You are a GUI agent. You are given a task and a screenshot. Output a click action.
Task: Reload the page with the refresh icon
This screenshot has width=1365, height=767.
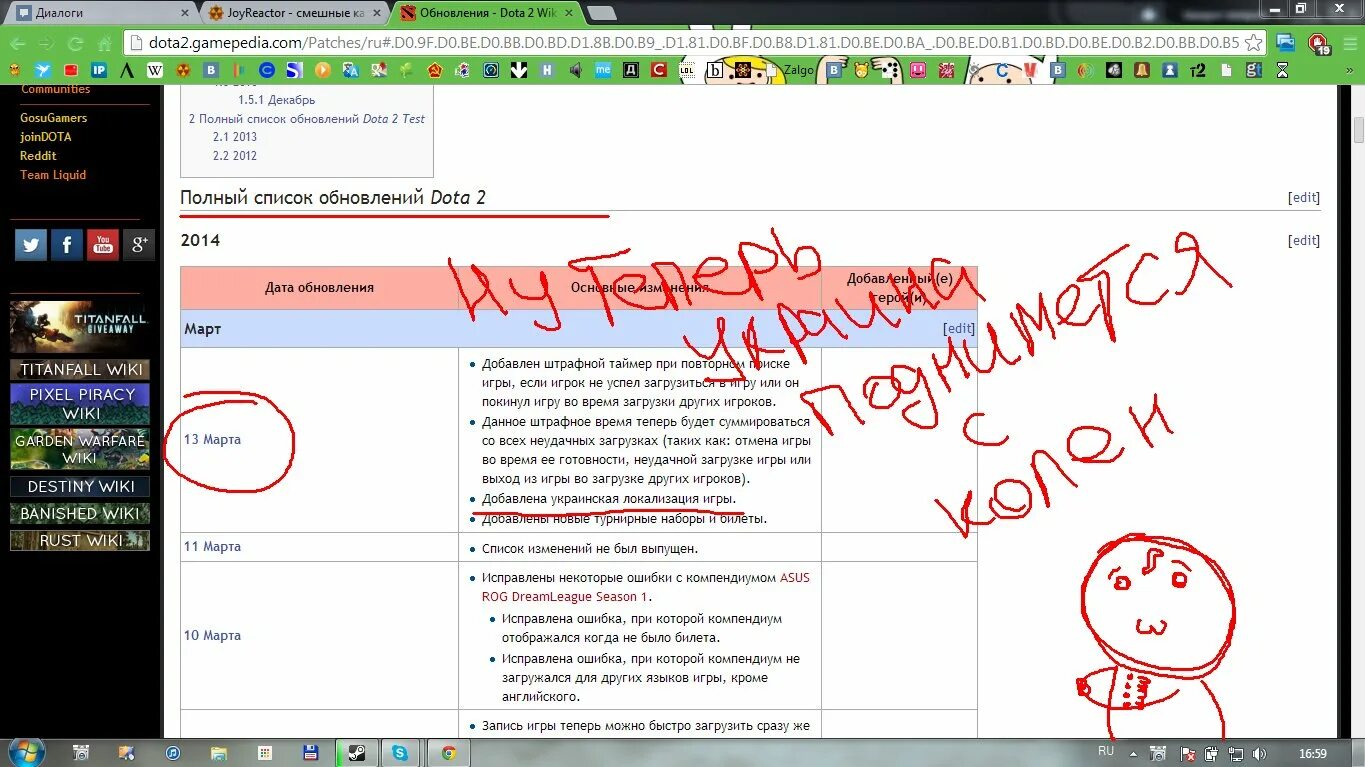76,43
